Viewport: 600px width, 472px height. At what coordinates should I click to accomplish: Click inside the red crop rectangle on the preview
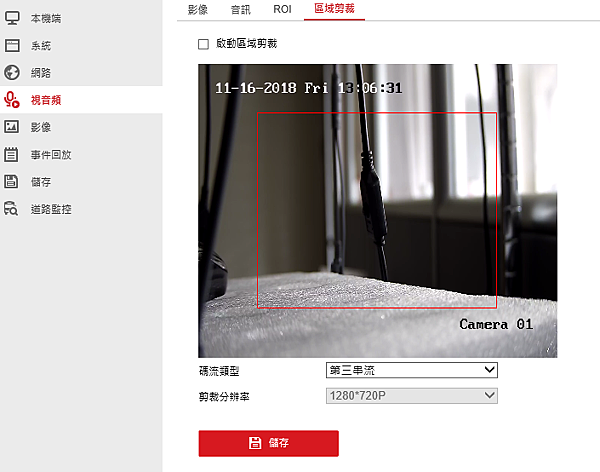click(x=377, y=210)
